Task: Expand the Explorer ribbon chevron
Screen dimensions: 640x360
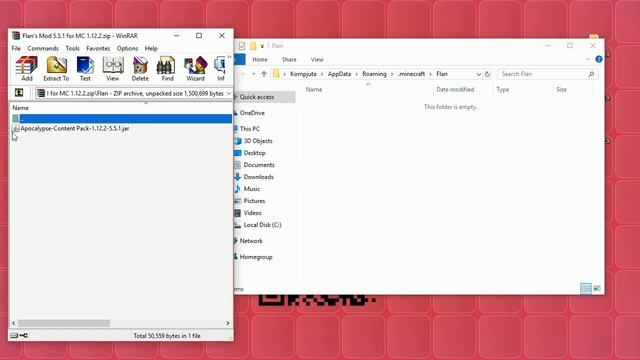Action: (588, 59)
